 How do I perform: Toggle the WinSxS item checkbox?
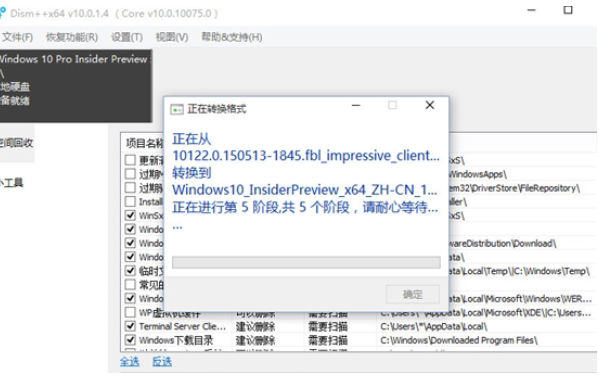(130, 215)
